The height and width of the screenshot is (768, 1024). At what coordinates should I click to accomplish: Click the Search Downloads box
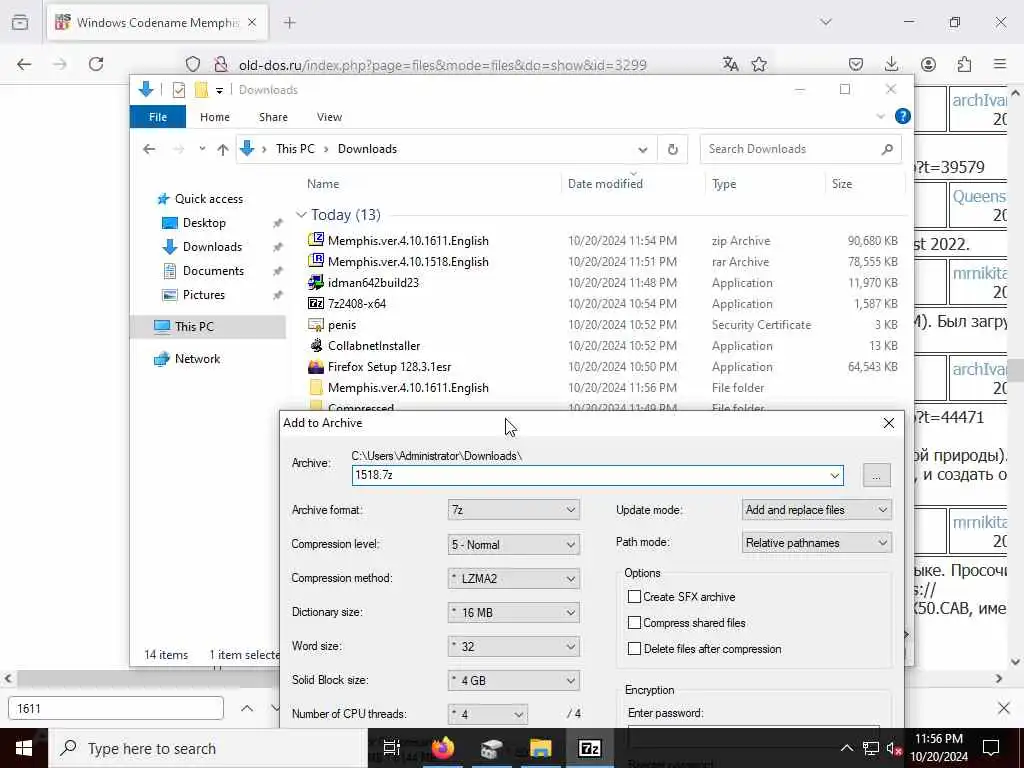coord(801,149)
